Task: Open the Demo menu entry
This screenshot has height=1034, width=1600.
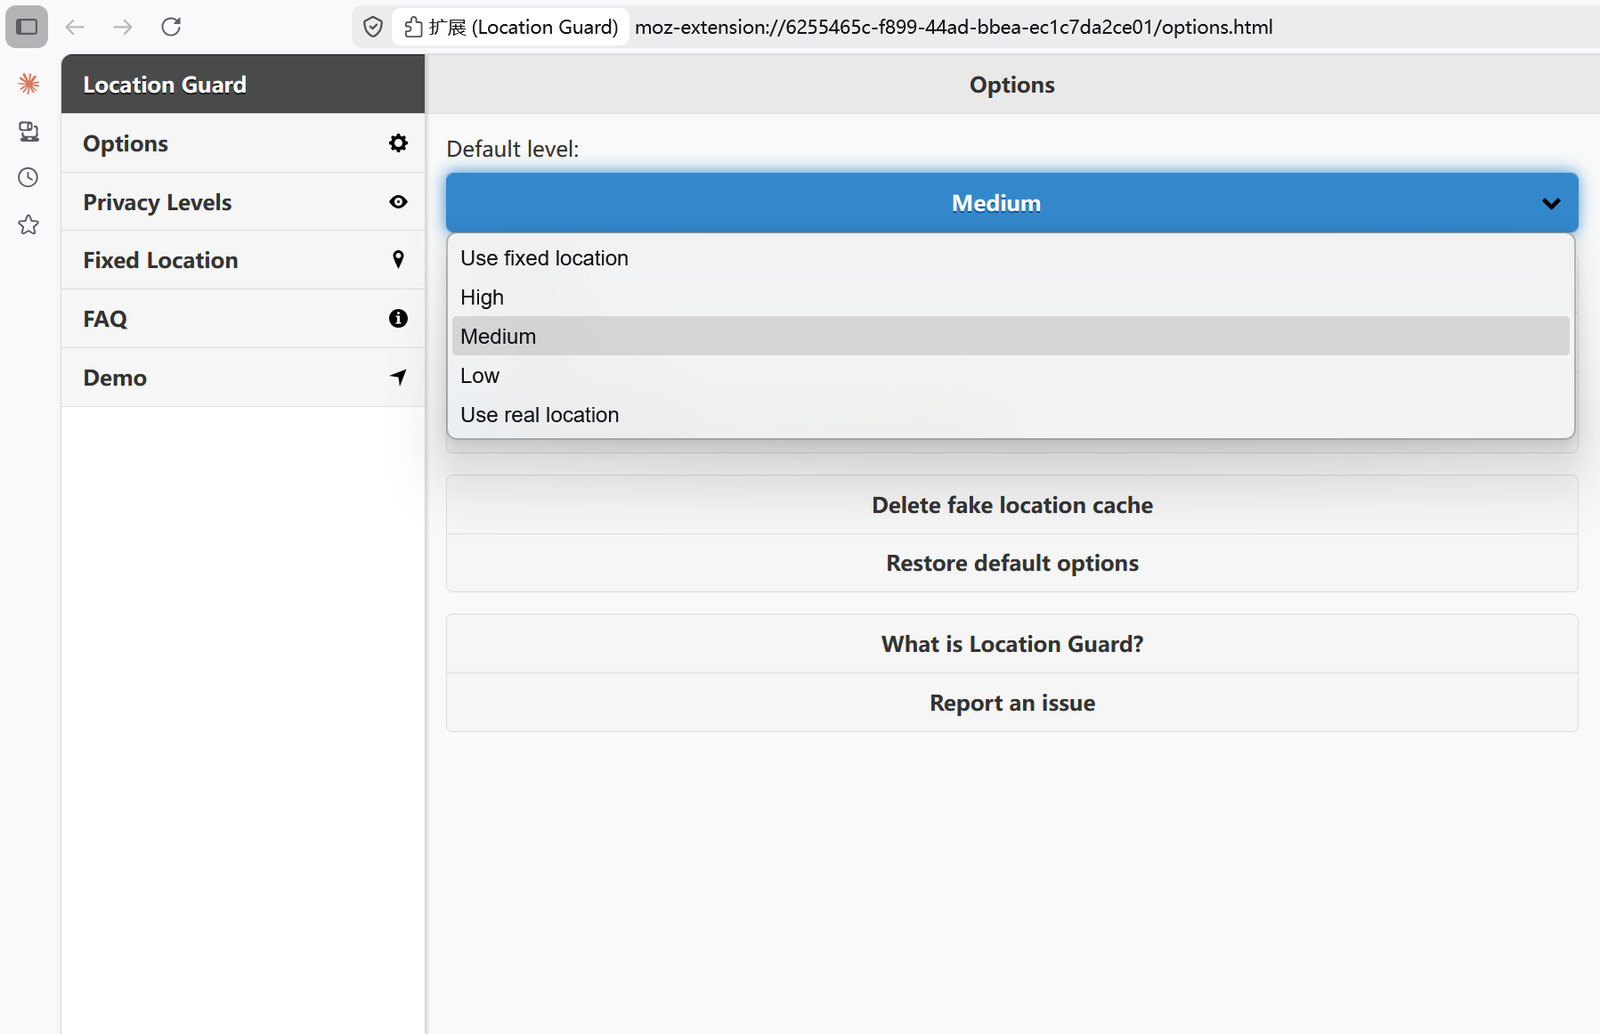Action: [x=243, y=377]
